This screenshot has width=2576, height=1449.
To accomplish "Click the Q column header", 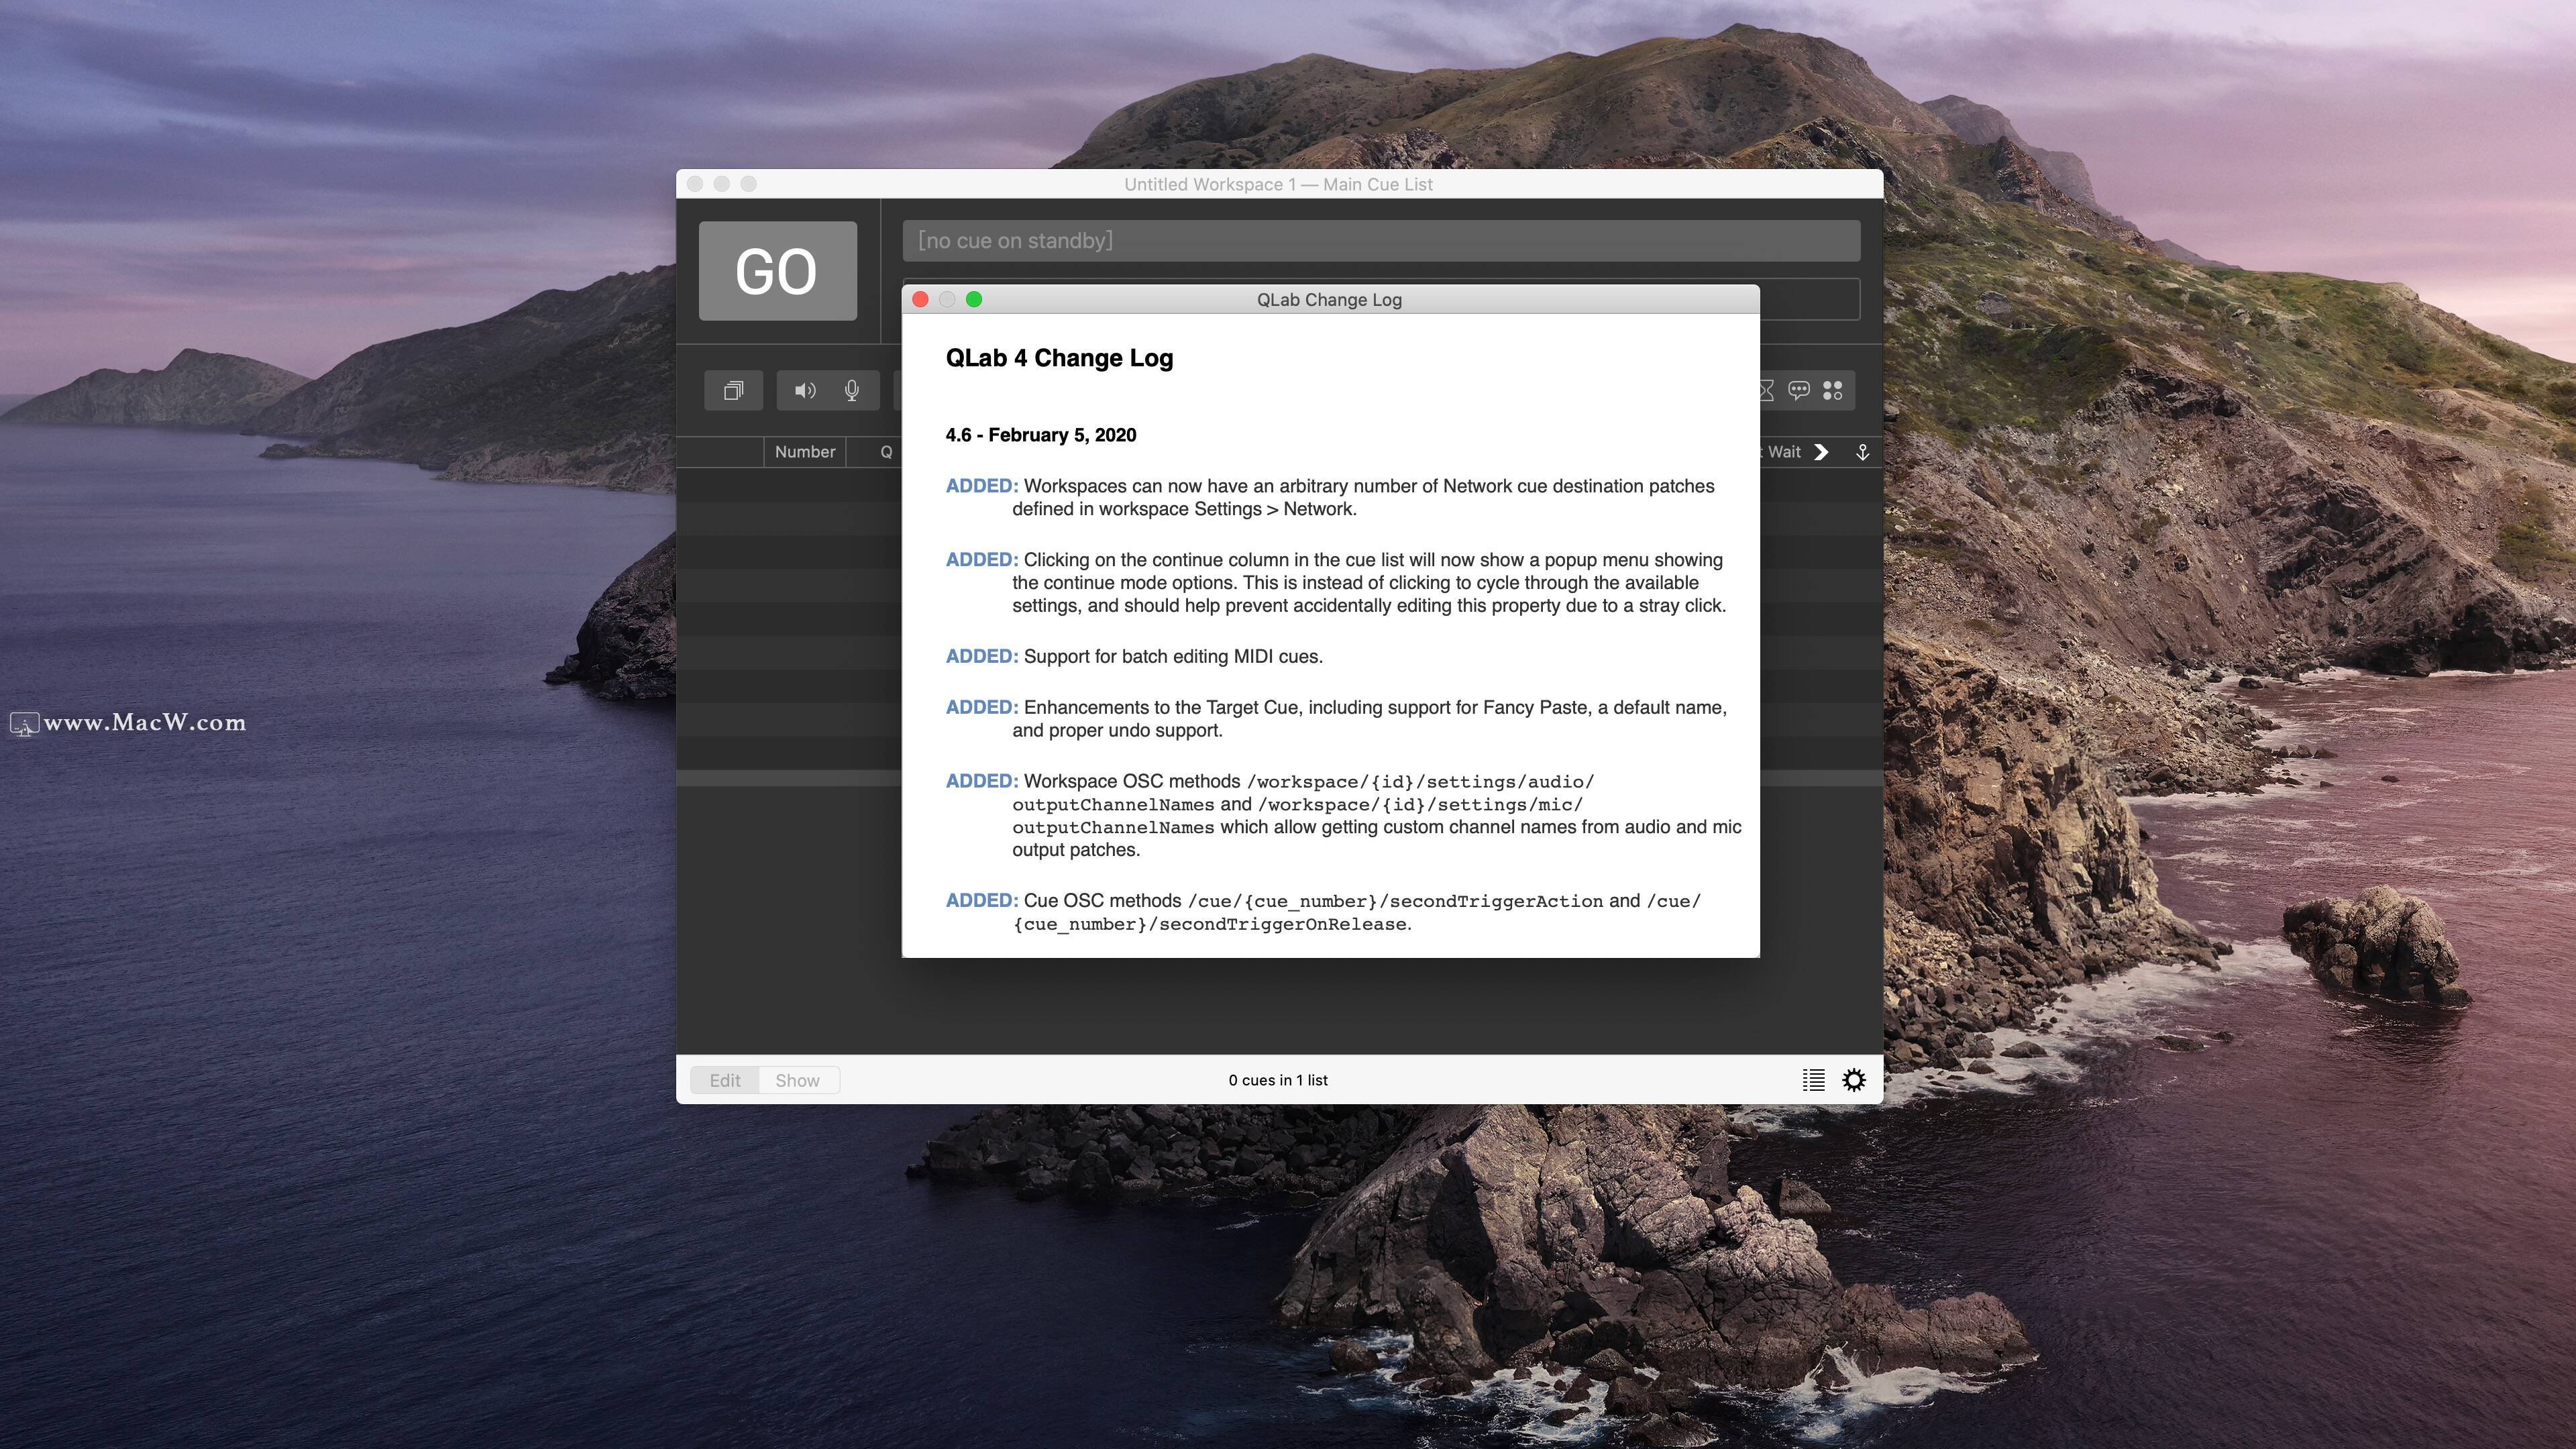I will (x=885, y=452).
